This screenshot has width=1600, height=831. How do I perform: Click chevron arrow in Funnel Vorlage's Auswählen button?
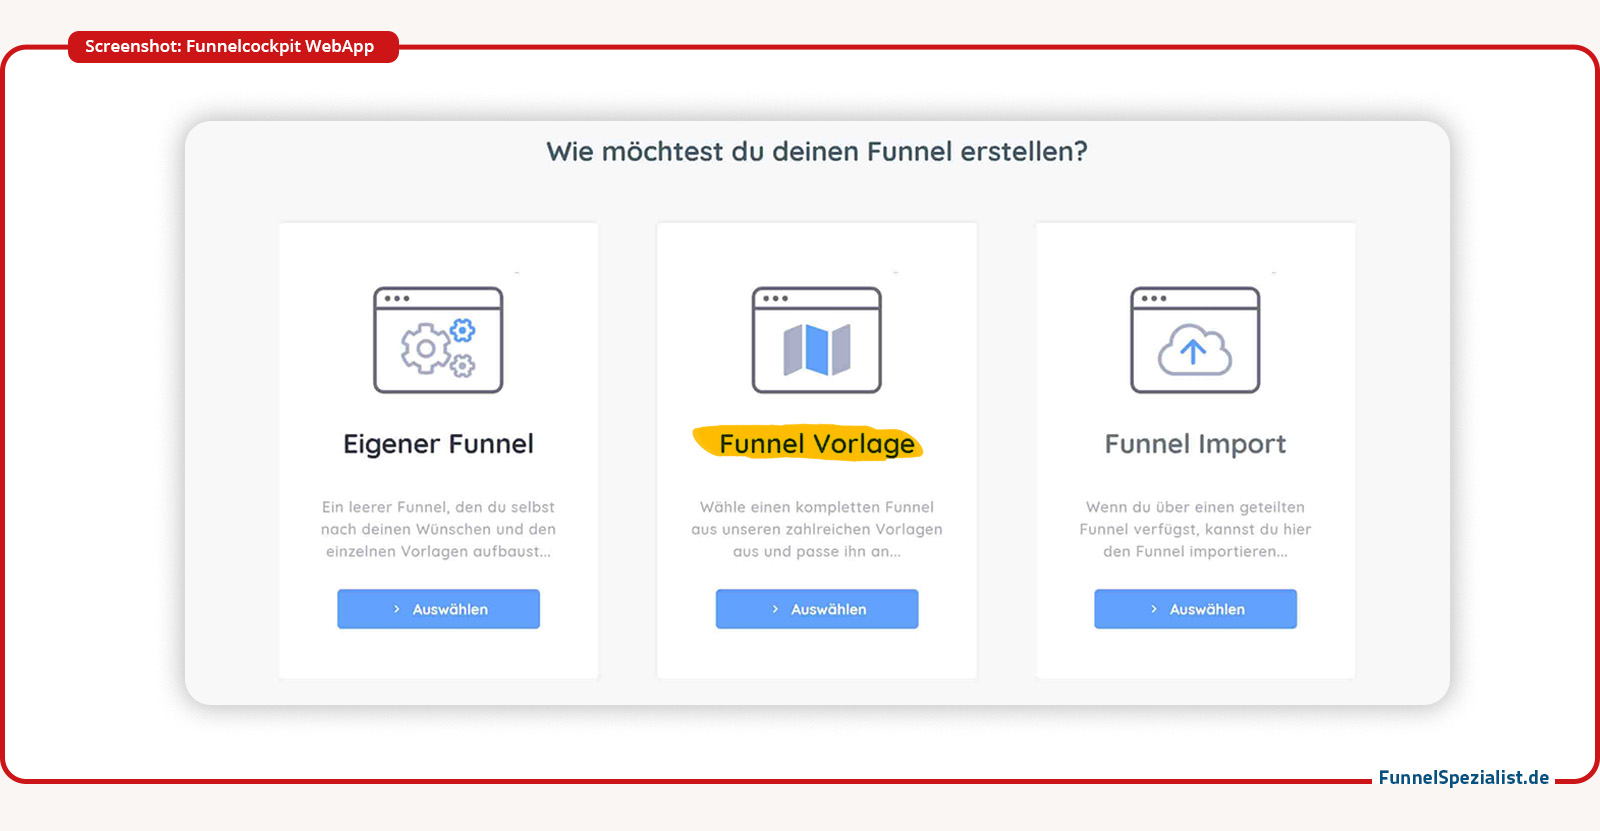pyautogui.click(x=775, y=609)
